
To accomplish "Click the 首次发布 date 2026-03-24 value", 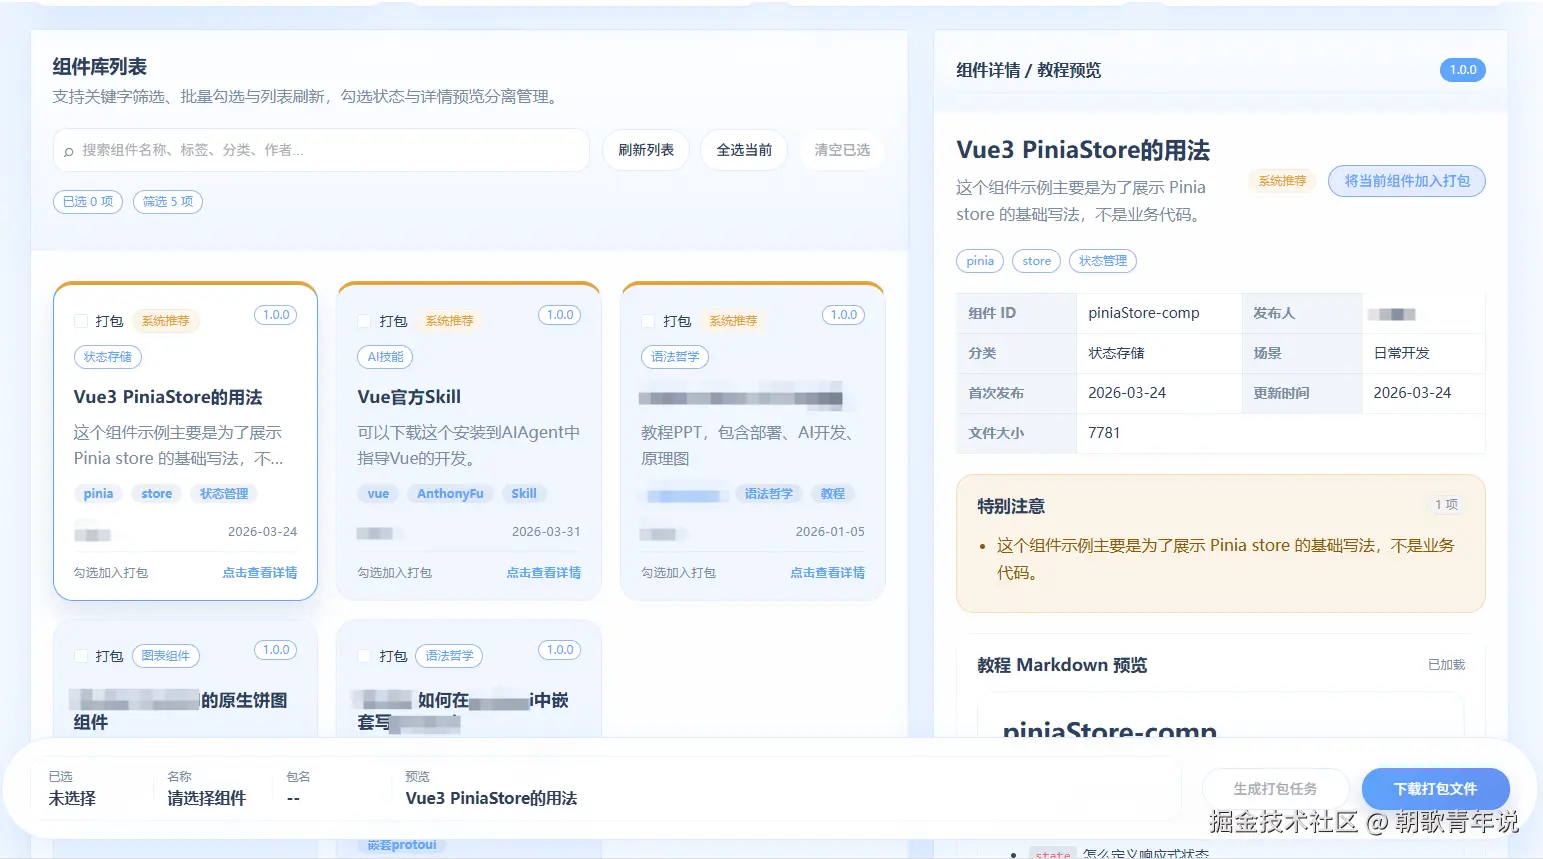I will [x=1127, y=393].
